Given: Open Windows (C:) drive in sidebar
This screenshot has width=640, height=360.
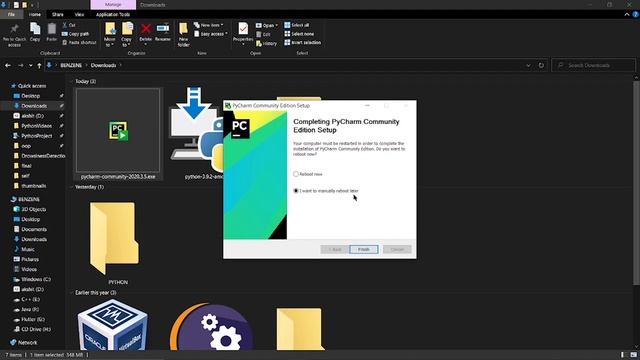Looking at the screenshot, I should tap(36, 279).
